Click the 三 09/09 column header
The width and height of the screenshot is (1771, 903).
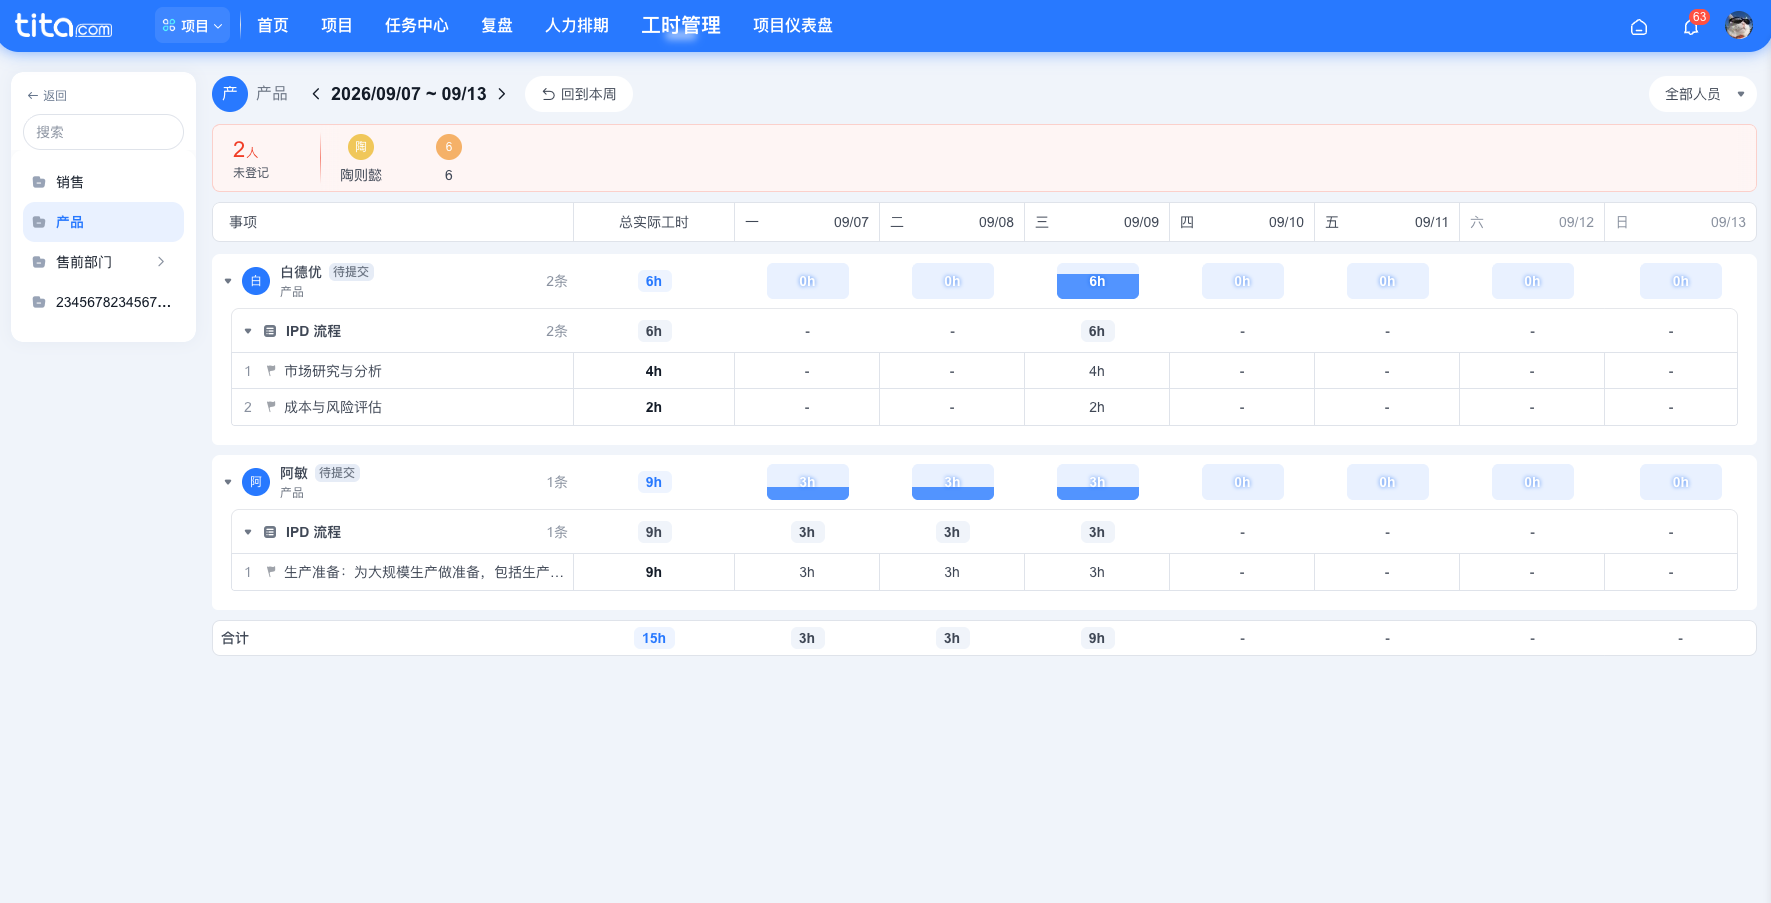coord(1097,222)
